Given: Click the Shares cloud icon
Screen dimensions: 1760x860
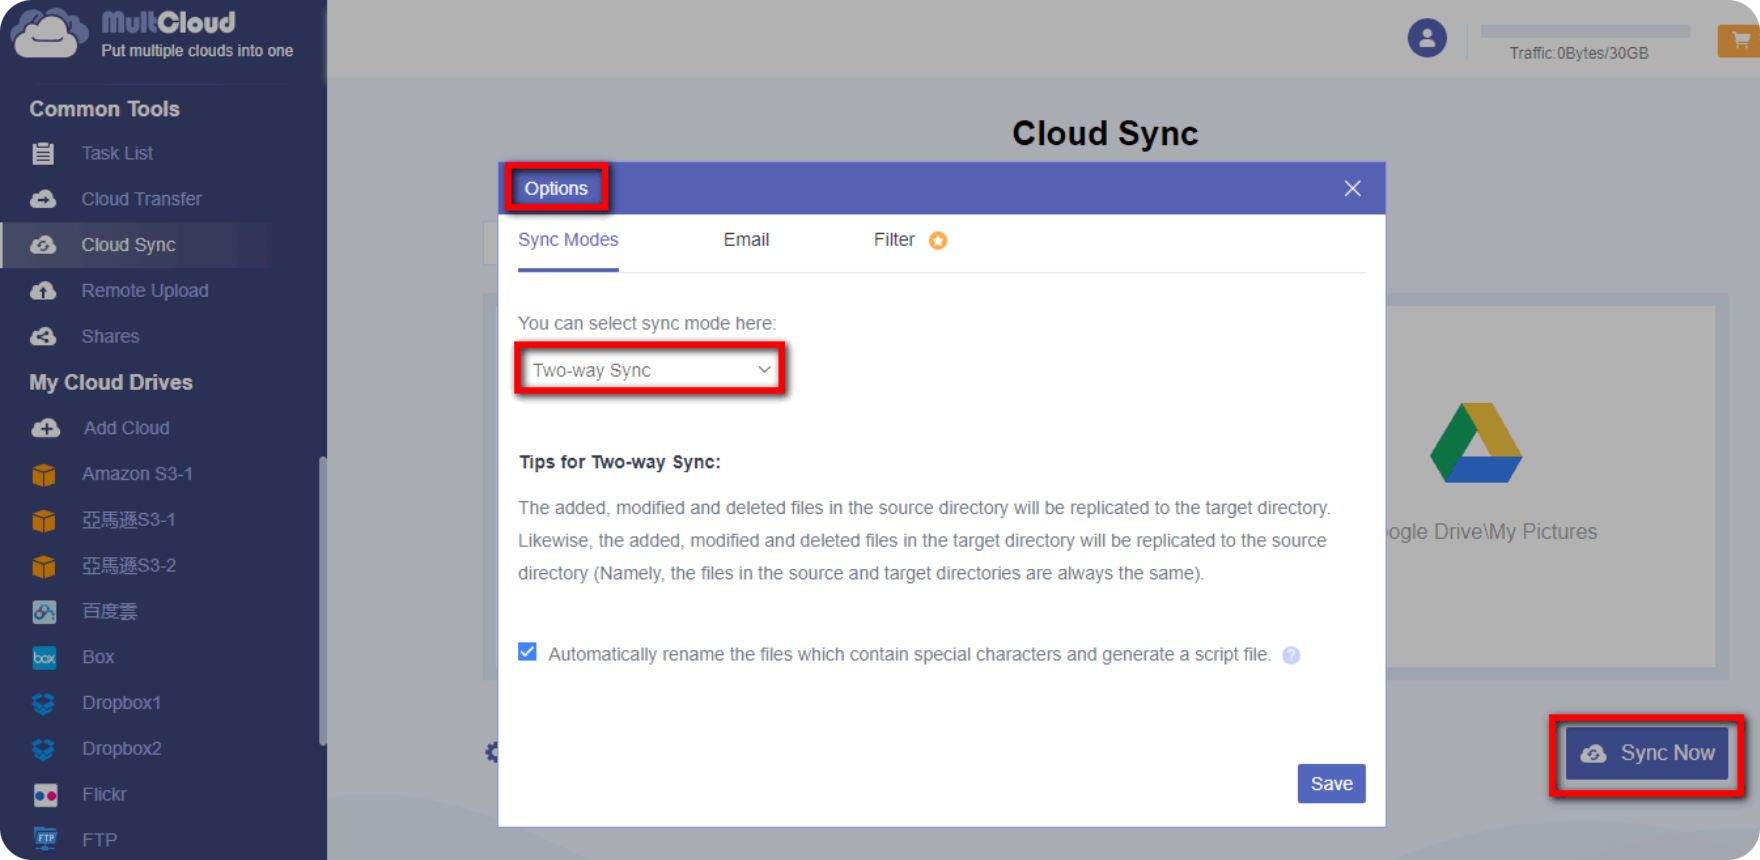Looking at the screenshot, I should [x=43, y=336].
